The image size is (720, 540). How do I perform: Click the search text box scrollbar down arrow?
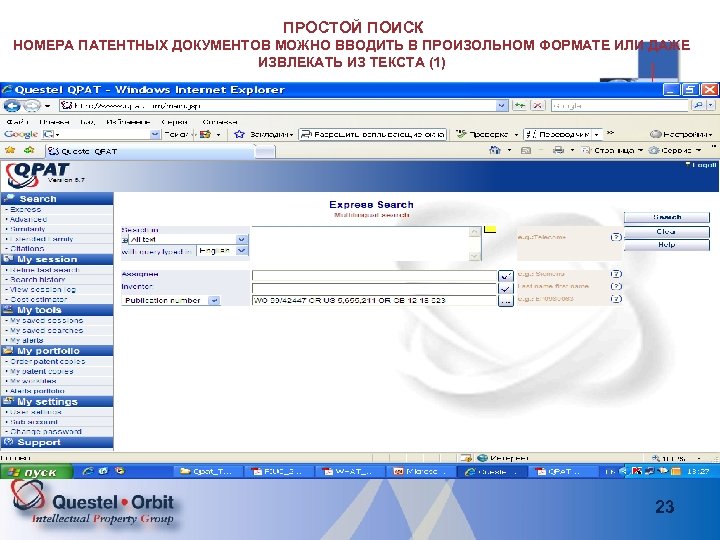475,256
